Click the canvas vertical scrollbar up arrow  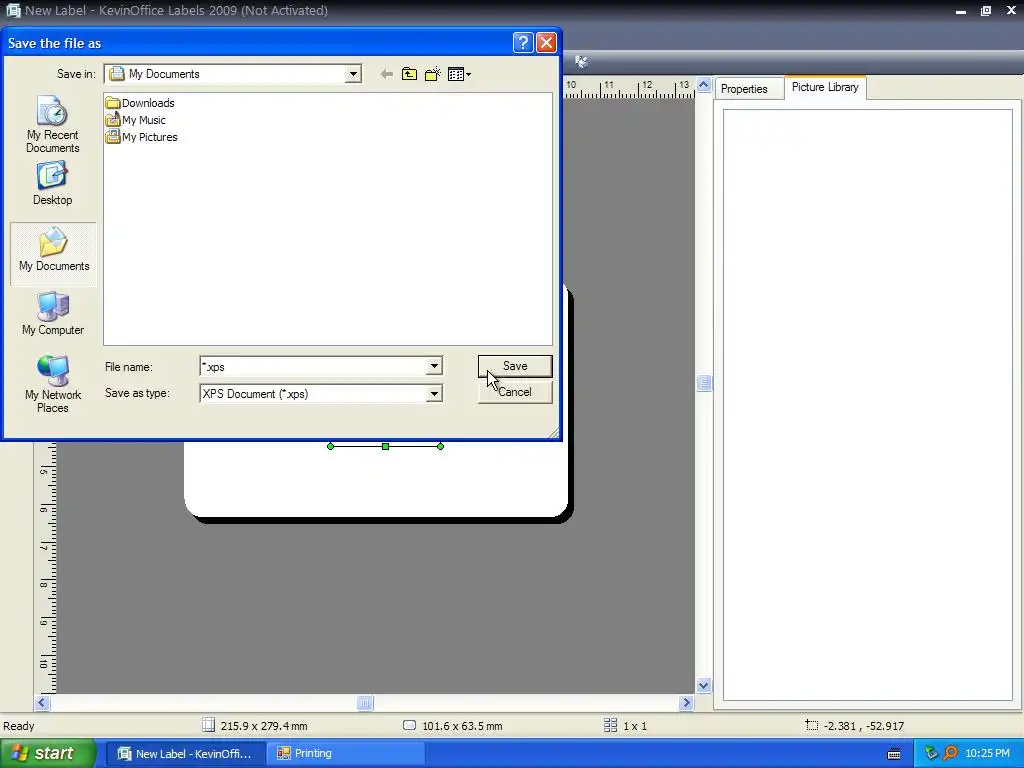coord(703,85)
